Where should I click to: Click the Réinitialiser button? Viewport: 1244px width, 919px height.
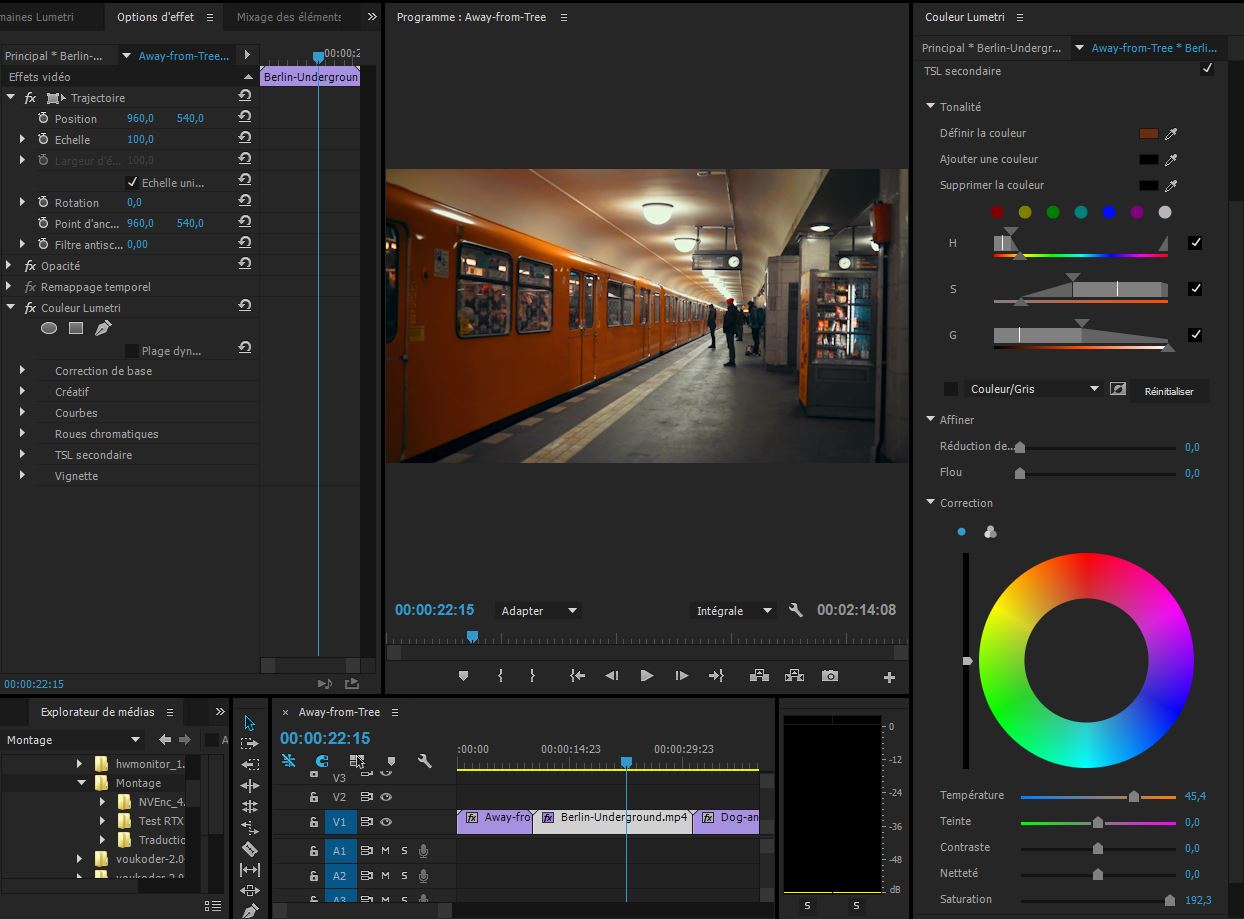[1169, 391]
